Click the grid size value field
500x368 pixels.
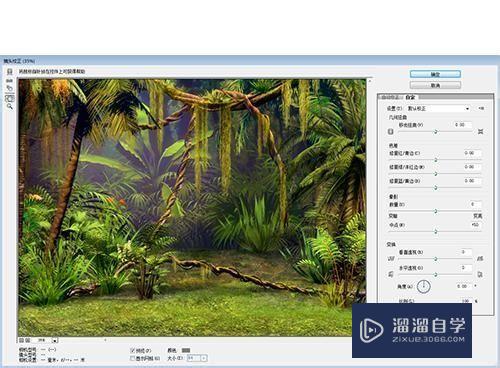[194, 358]
